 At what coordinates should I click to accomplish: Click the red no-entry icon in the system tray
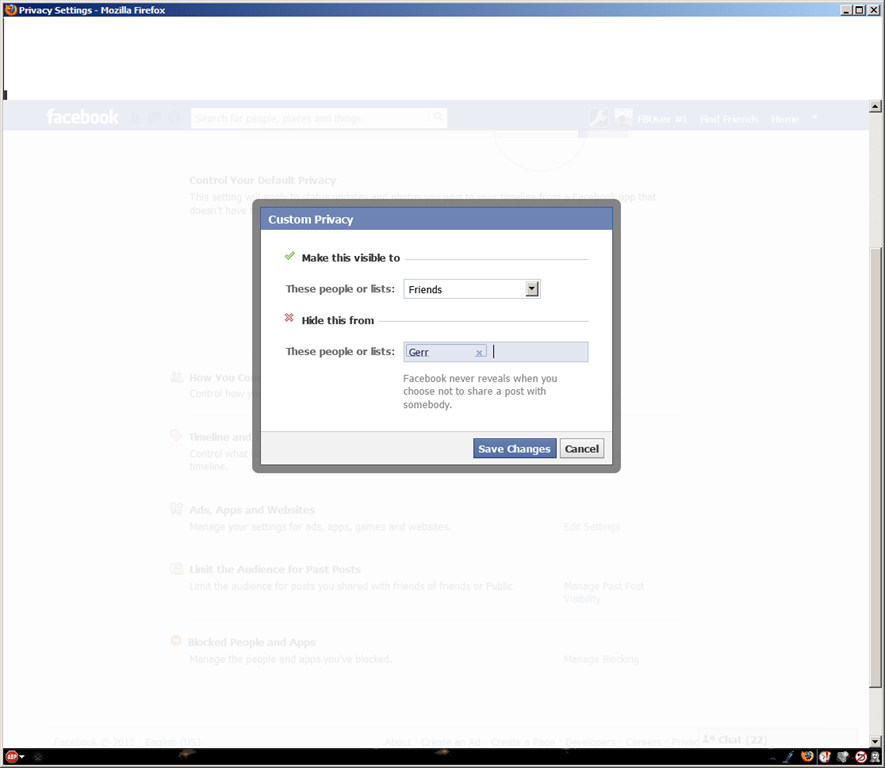click(x=861, y=757)
